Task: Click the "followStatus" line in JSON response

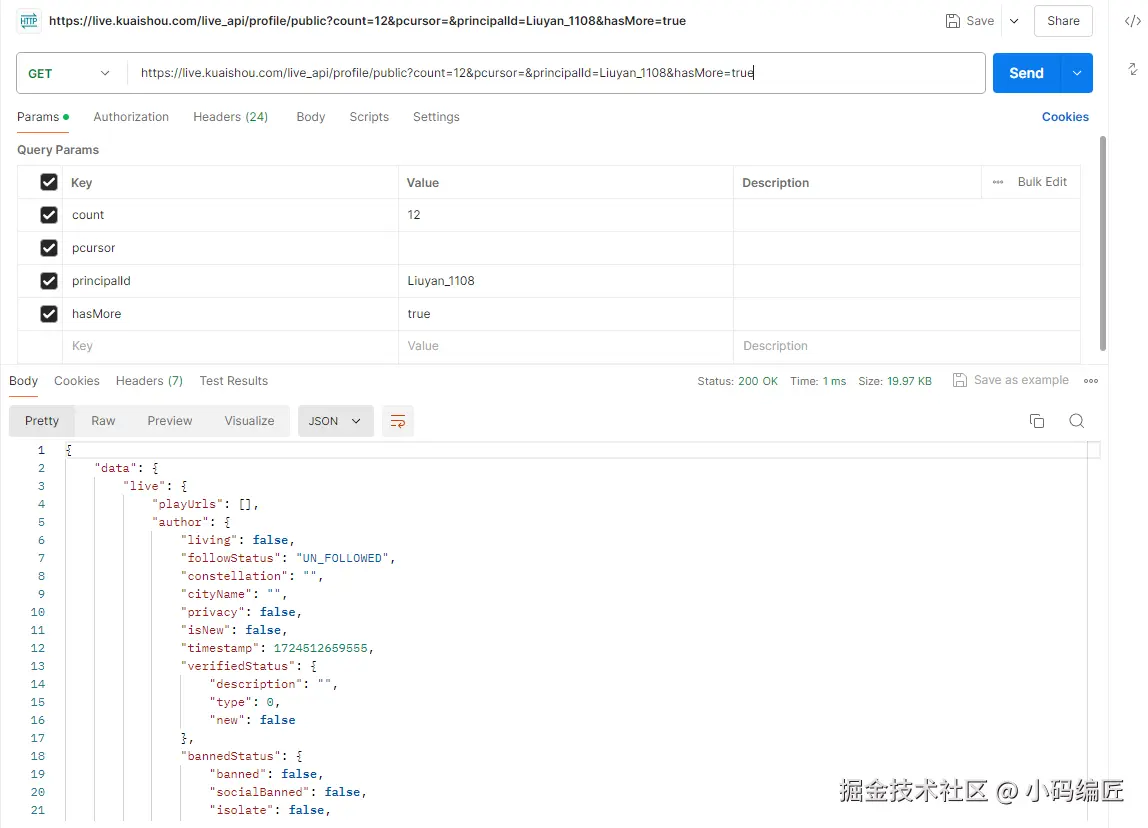Action: click(288, 558)
